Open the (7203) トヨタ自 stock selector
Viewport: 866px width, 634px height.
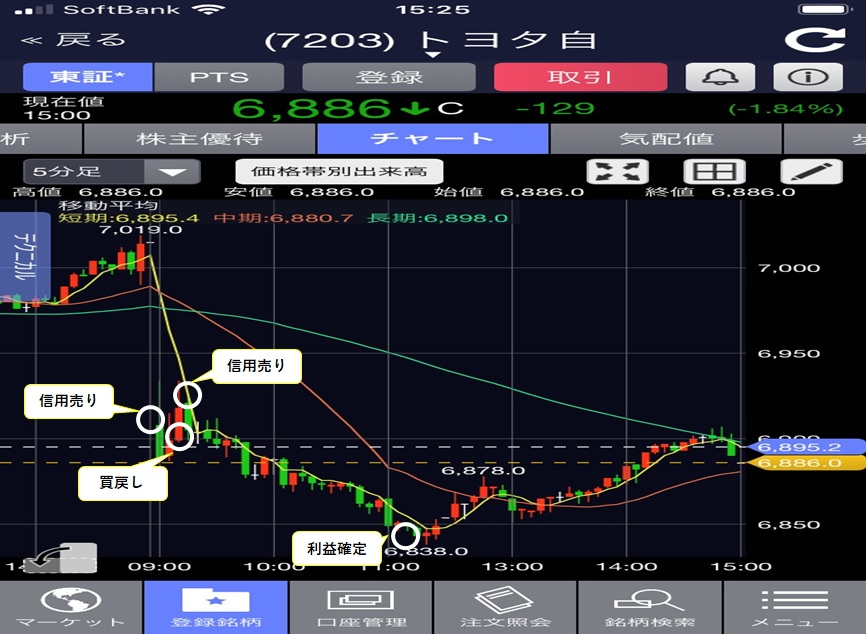point(431,41)
